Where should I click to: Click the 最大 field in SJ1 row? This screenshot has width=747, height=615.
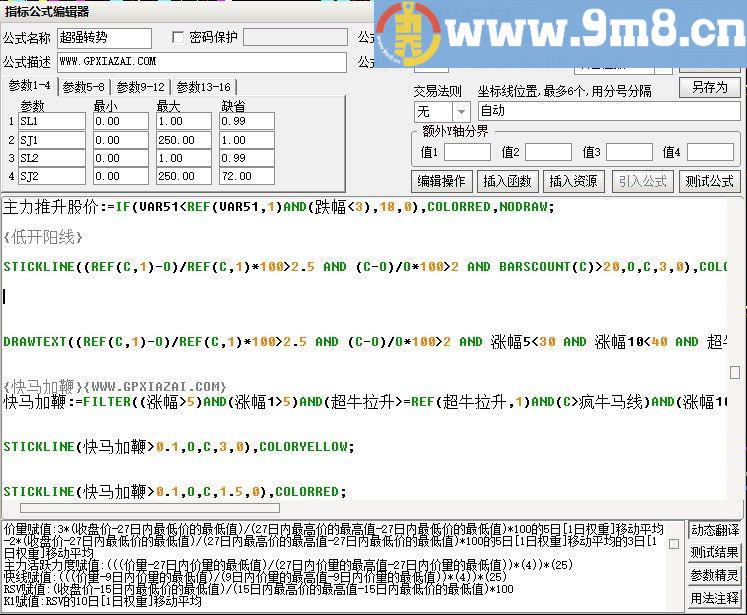[x=184, y=140]
